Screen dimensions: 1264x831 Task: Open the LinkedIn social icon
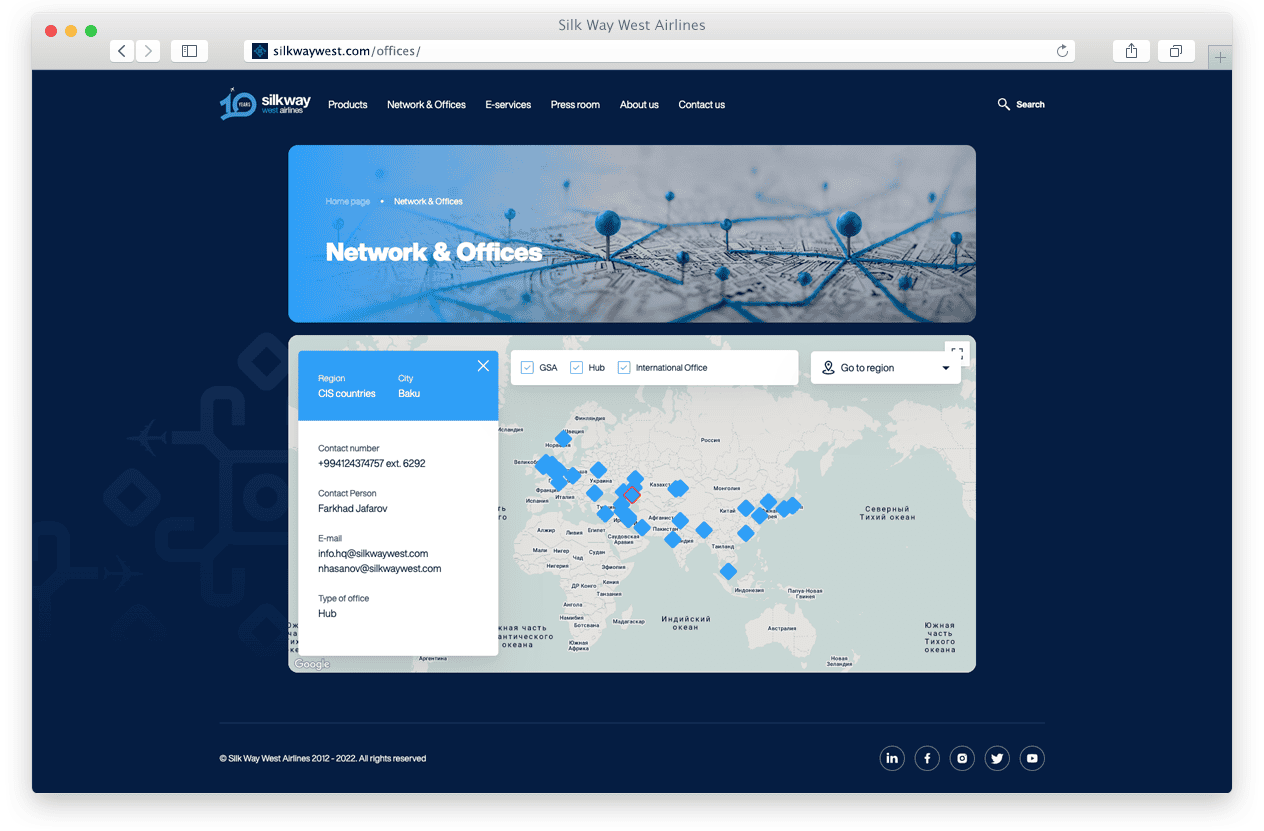click(892, 758)
